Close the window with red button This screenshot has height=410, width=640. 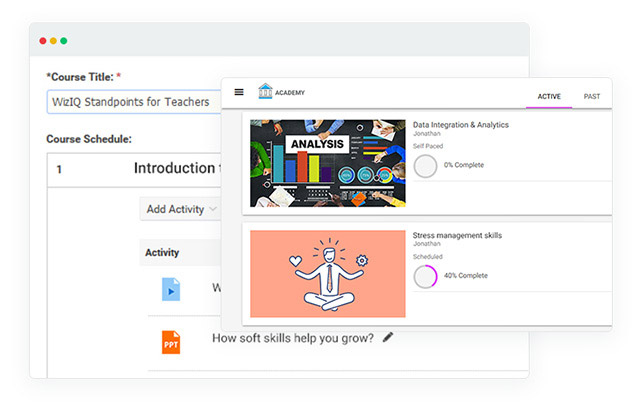tap(42, 41)
